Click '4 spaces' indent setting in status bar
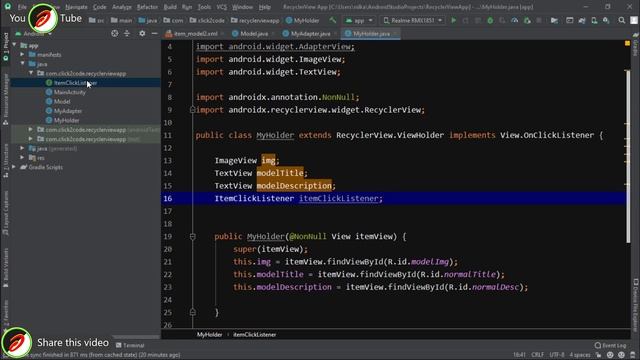This screenshot has width=640, height=360. pyautogui.click(x=580, y=355)
